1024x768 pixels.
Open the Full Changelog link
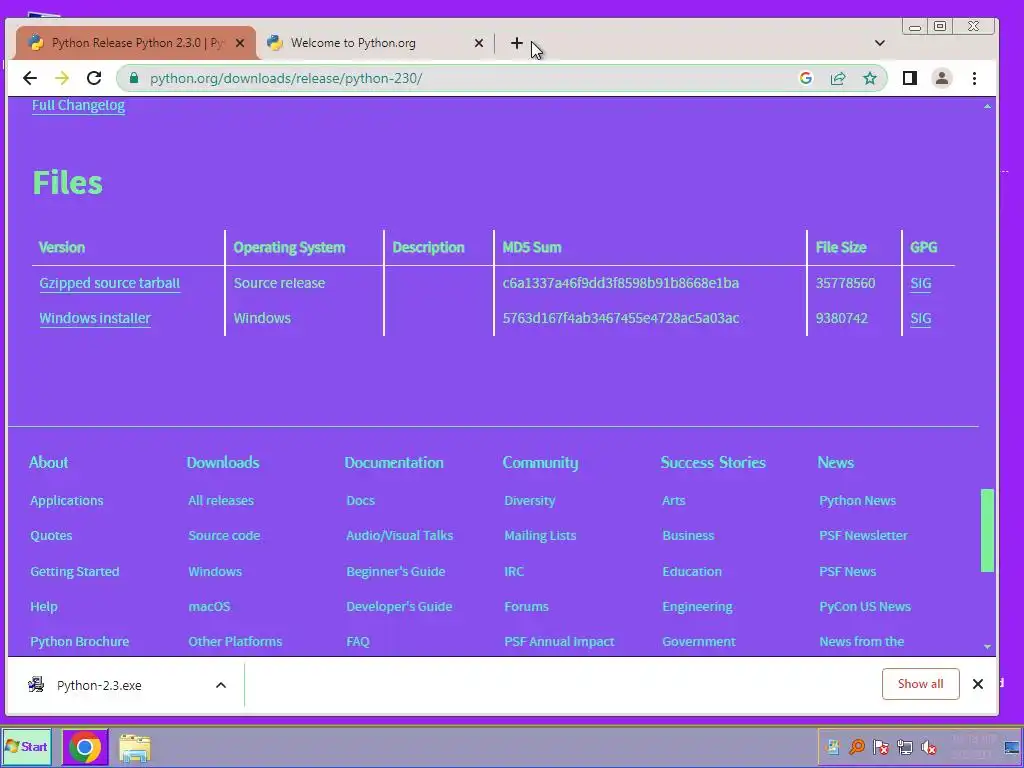(x=78, y=105)
